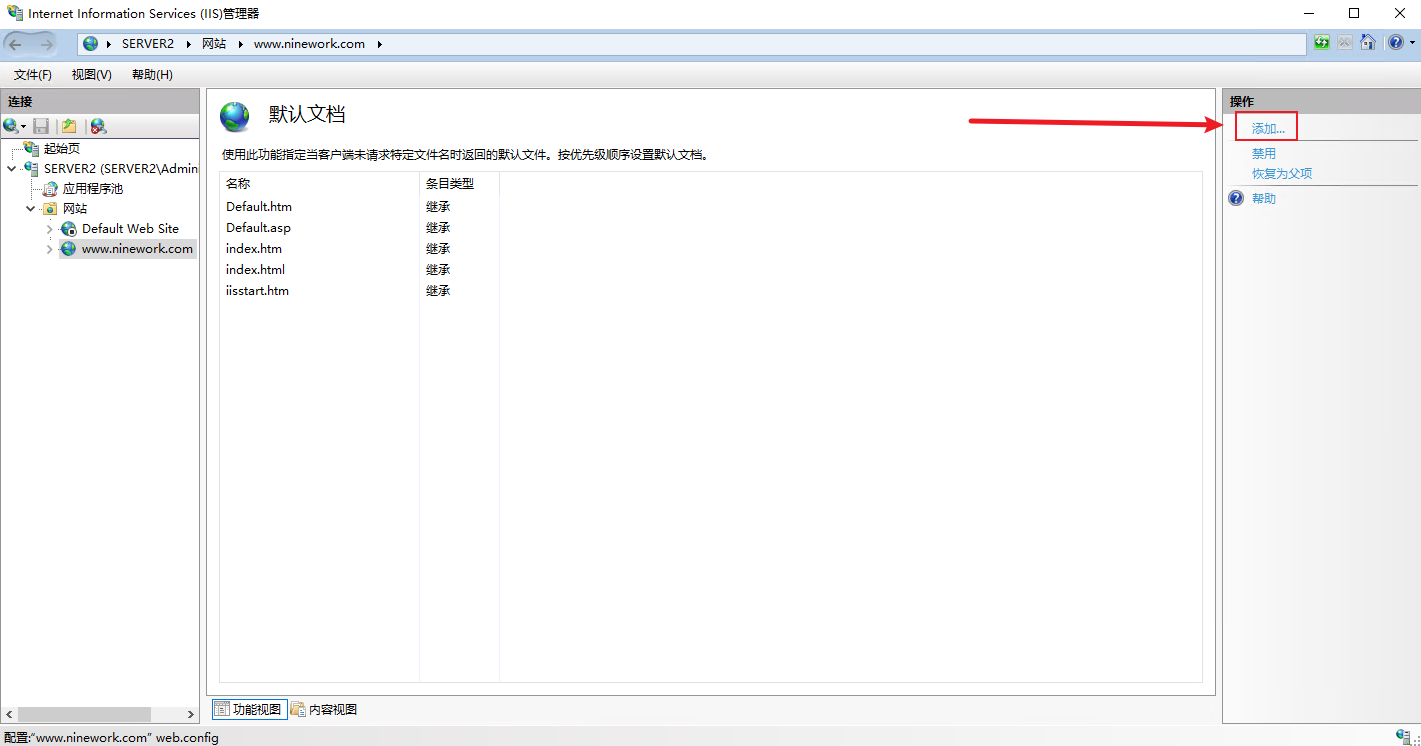Open the 视图(V) menu
The width and height of the screenshot is (1421, 746).
pos(92,75)
